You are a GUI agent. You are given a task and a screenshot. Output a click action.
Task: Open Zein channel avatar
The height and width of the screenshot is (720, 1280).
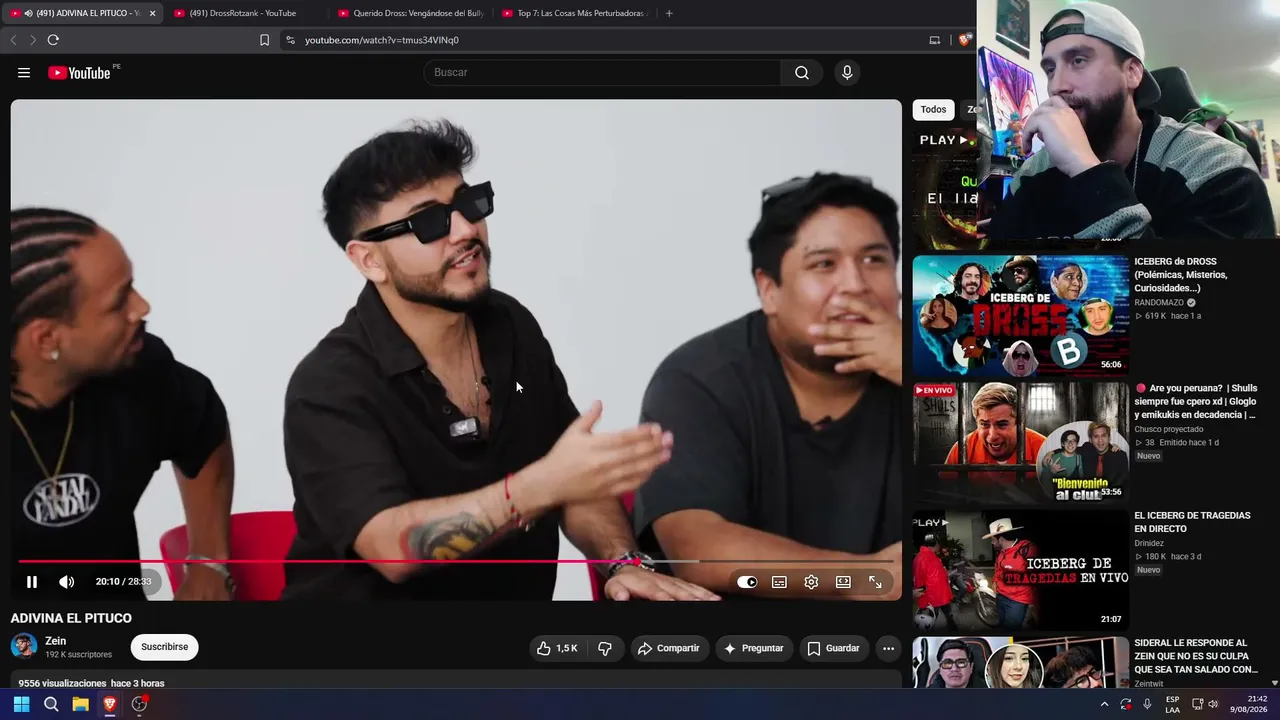[24, 646]
